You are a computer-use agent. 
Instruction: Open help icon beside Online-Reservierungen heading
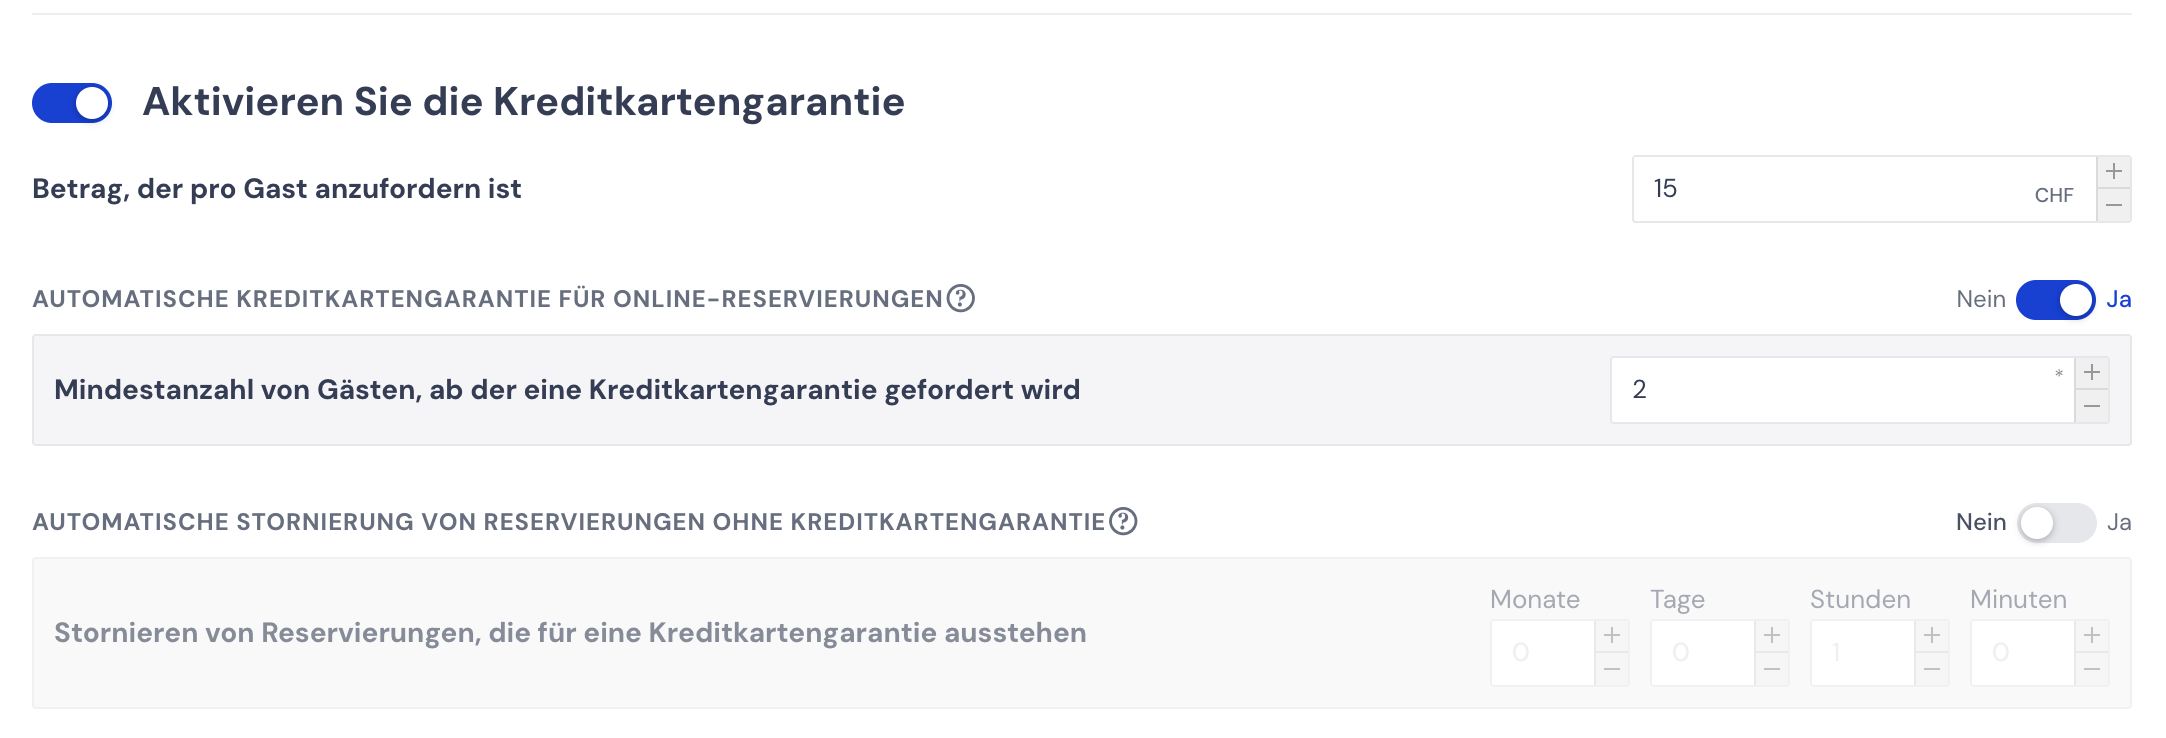pyautogui.click(x=961, y=299)
